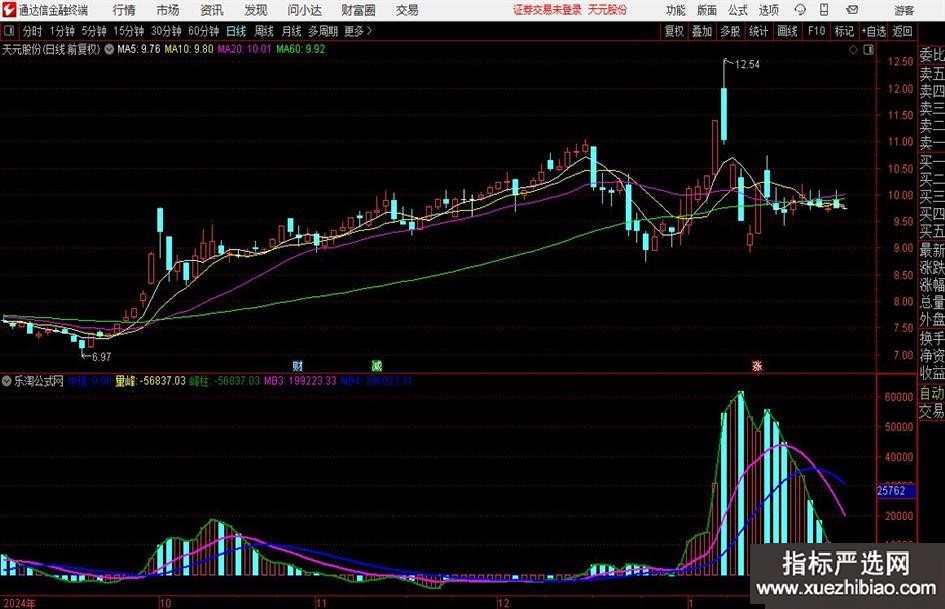Open the 公式 menu
This screenshot has height=609, width=945.
[738, 10]
